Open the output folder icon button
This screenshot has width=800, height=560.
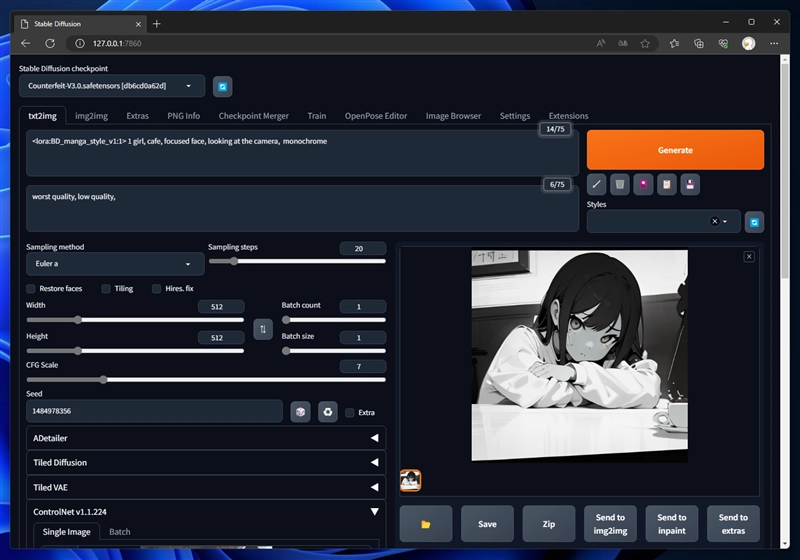(426, 524)
